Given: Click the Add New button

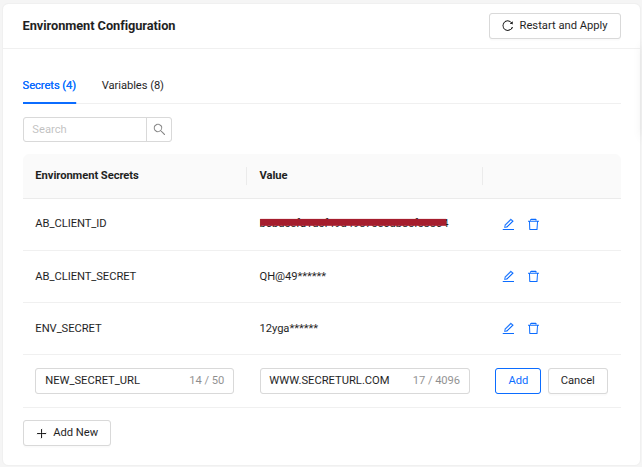Looking at the screenshot, I should pos(67,433).
